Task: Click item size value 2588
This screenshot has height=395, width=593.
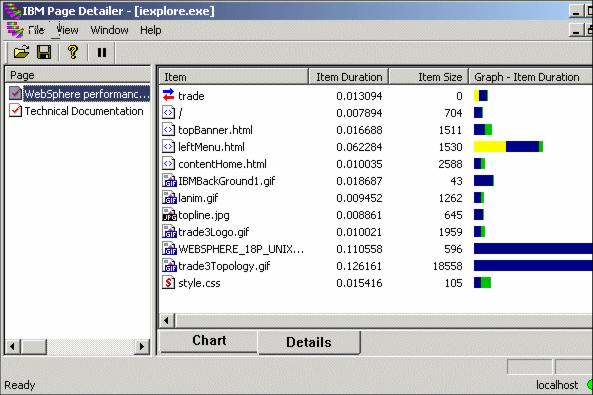Action: tap(450, 164)
